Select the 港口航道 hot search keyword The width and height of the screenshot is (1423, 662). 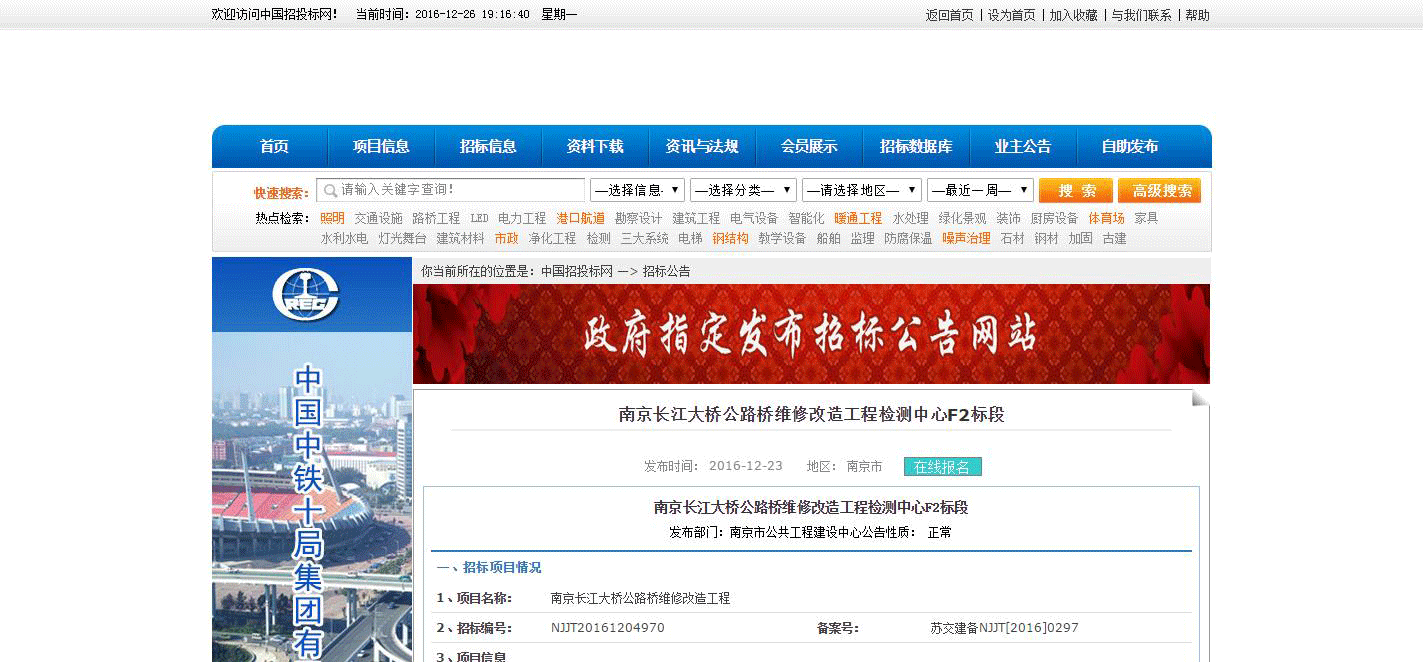pos(580,218)
